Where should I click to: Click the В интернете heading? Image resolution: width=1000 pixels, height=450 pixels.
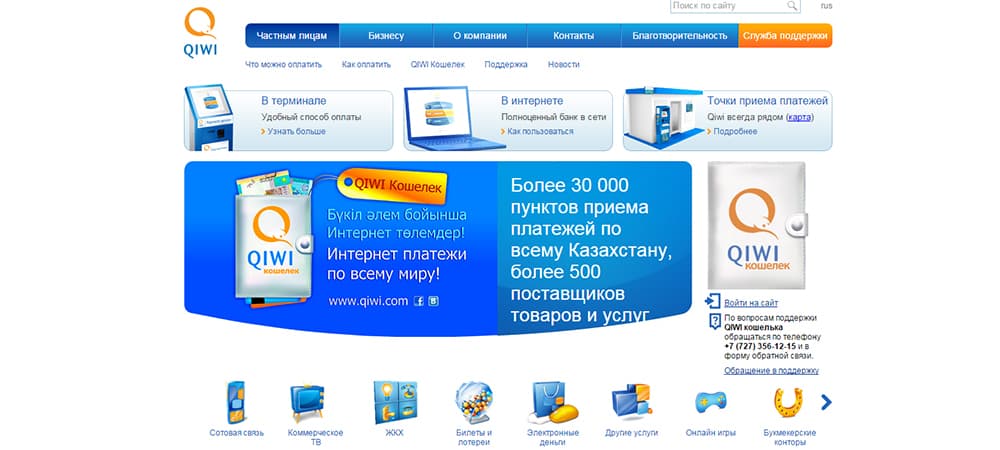click(x=532, y=101)
